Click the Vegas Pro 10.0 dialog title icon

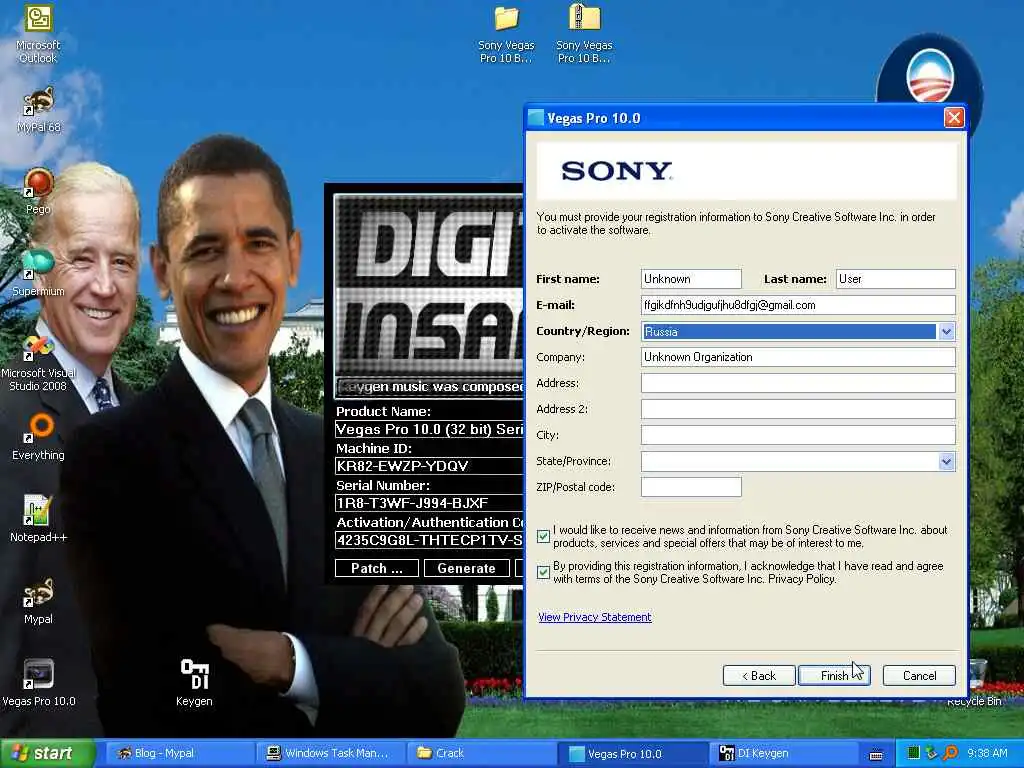pyautogui.click(x=536, y=118)
